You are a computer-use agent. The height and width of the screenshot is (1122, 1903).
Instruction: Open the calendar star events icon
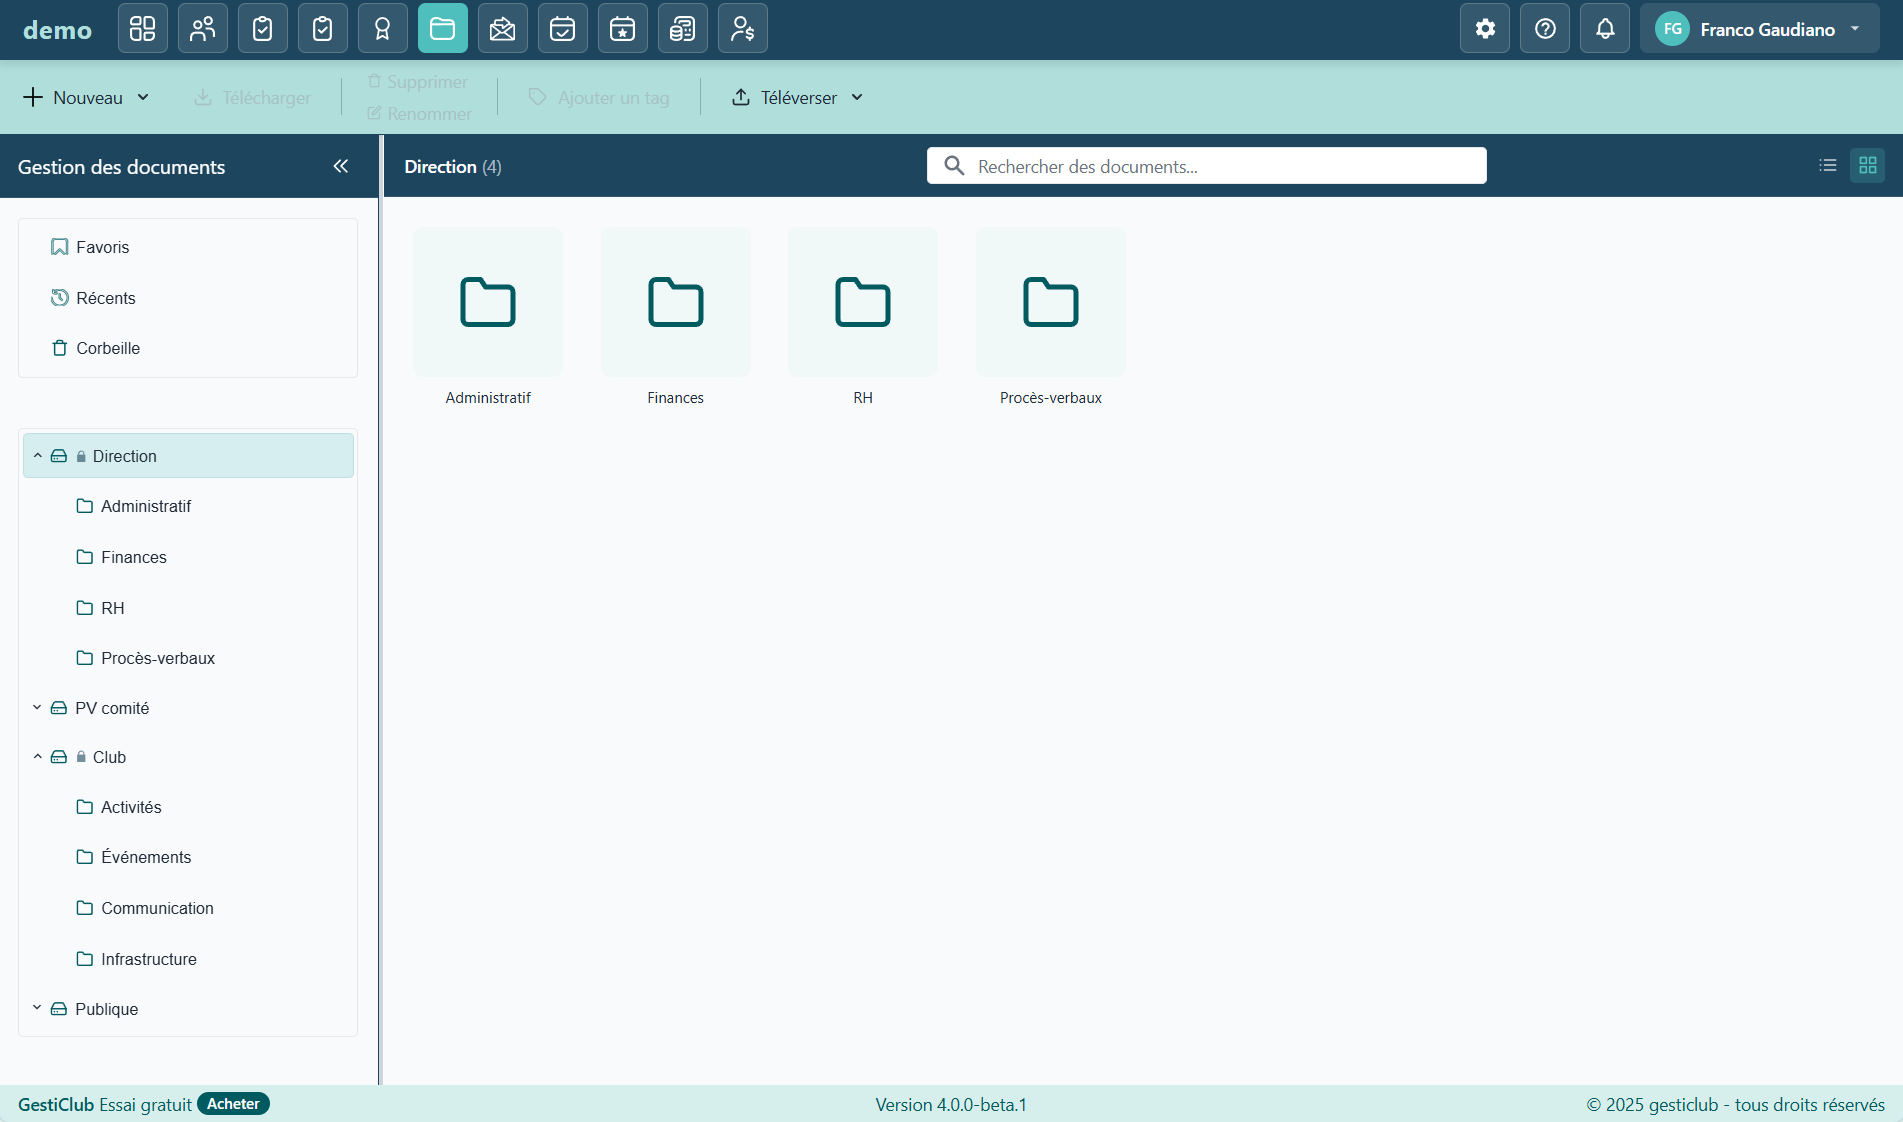point(622,28)
